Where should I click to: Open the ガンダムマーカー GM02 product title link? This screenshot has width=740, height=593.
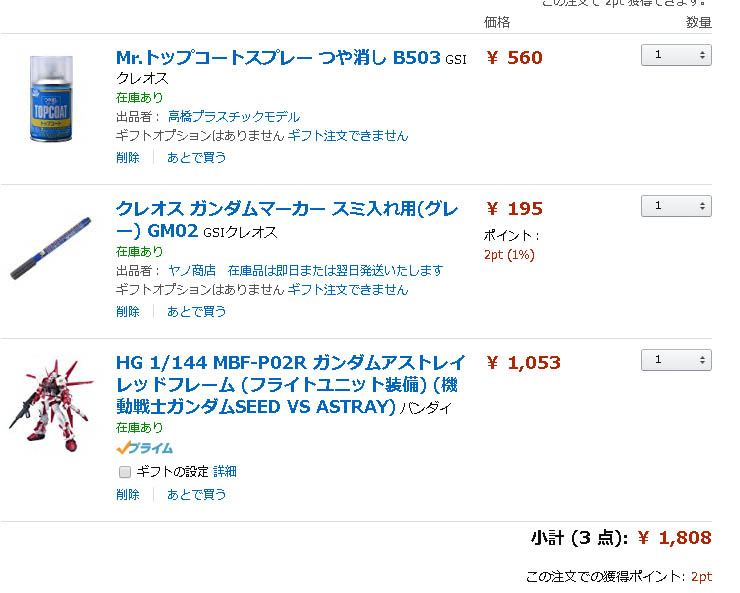click(287, 209)
